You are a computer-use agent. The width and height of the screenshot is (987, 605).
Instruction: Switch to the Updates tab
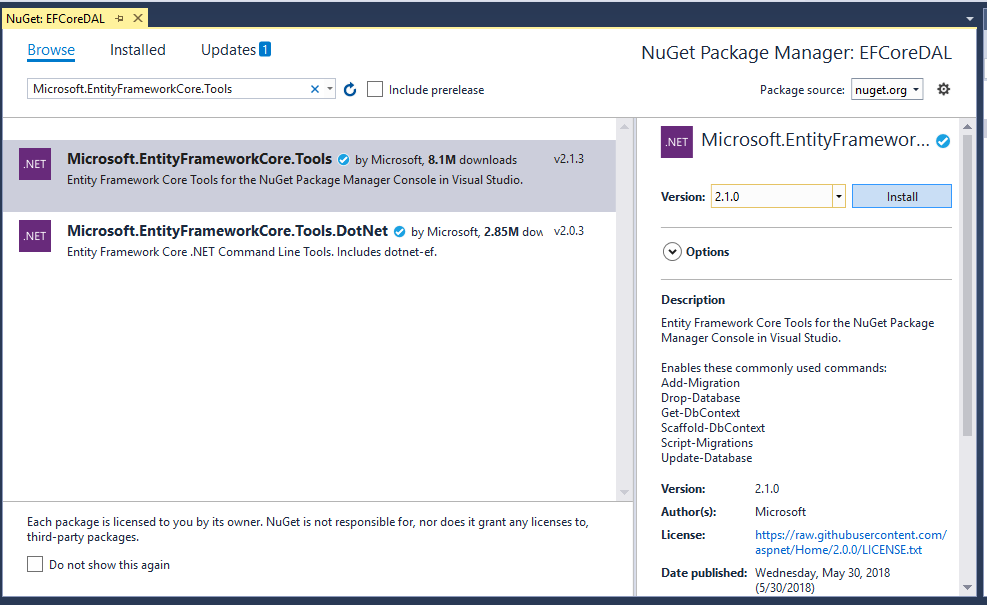click(228, 50)
